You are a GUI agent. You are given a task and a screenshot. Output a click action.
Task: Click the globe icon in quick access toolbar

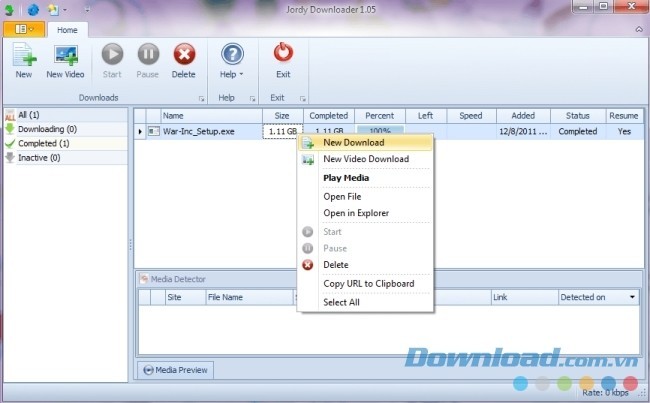tap(33, 10)
